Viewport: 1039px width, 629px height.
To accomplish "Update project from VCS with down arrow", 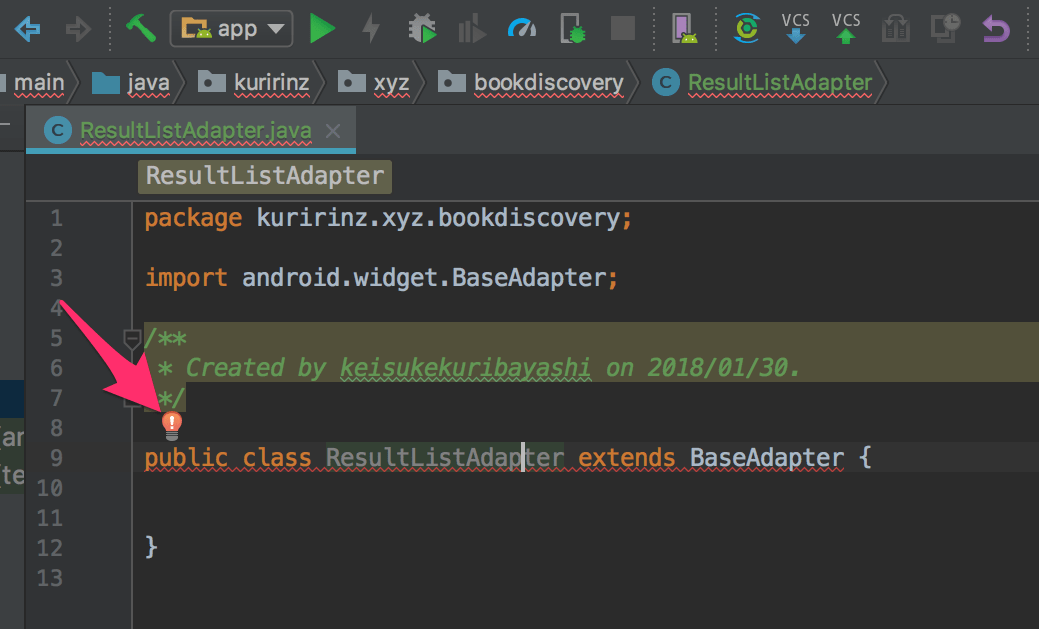I will [795, 28].
